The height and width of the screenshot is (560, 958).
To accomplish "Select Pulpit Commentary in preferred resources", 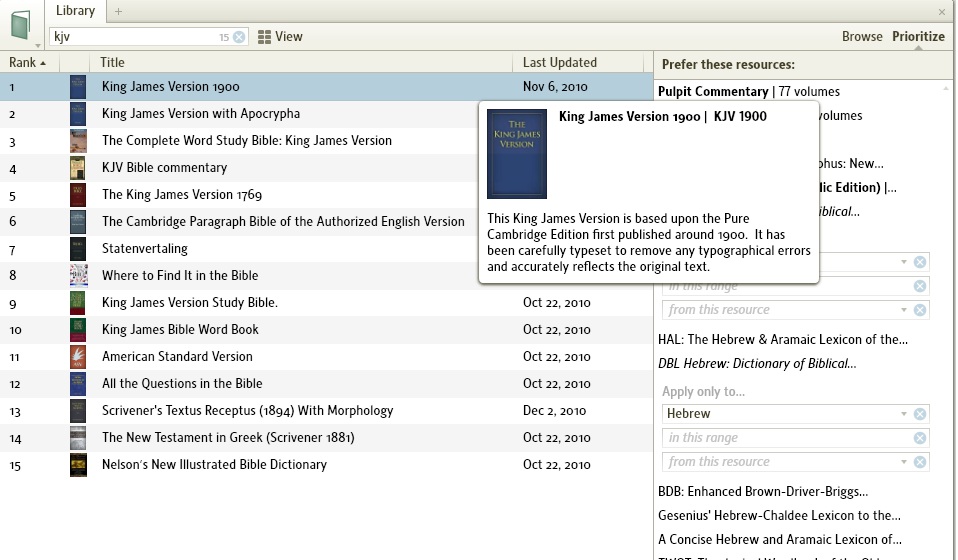I will pyautogui.click(x=749, y=92).
